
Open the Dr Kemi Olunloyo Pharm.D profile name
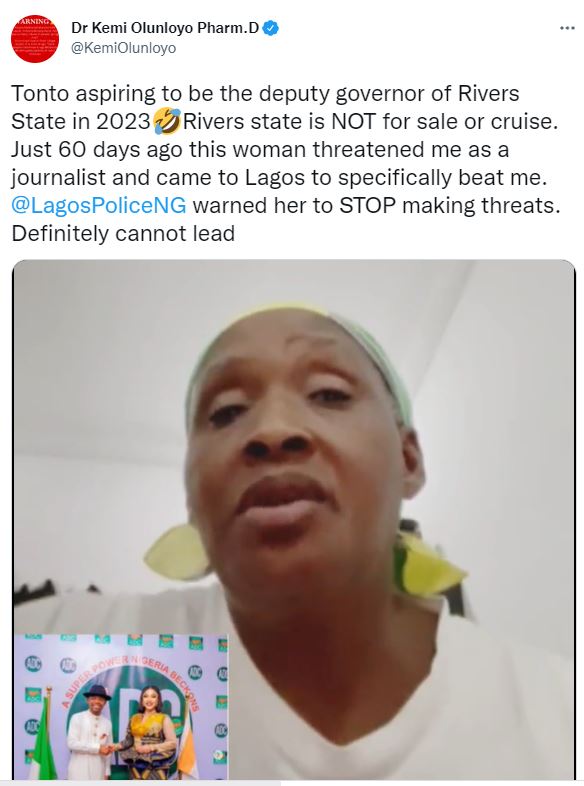tap(165, 28)
